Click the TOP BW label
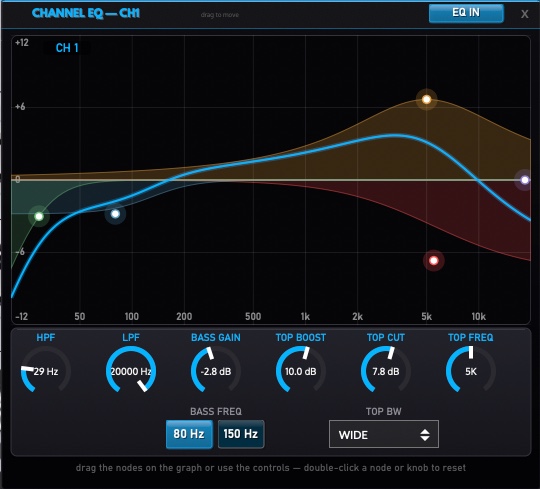 pos(384,412)
